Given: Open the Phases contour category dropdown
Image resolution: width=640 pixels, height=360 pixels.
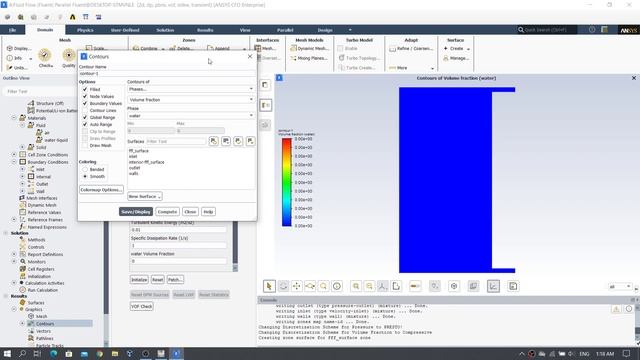Looking at the screenshot, I should (191, 89).
